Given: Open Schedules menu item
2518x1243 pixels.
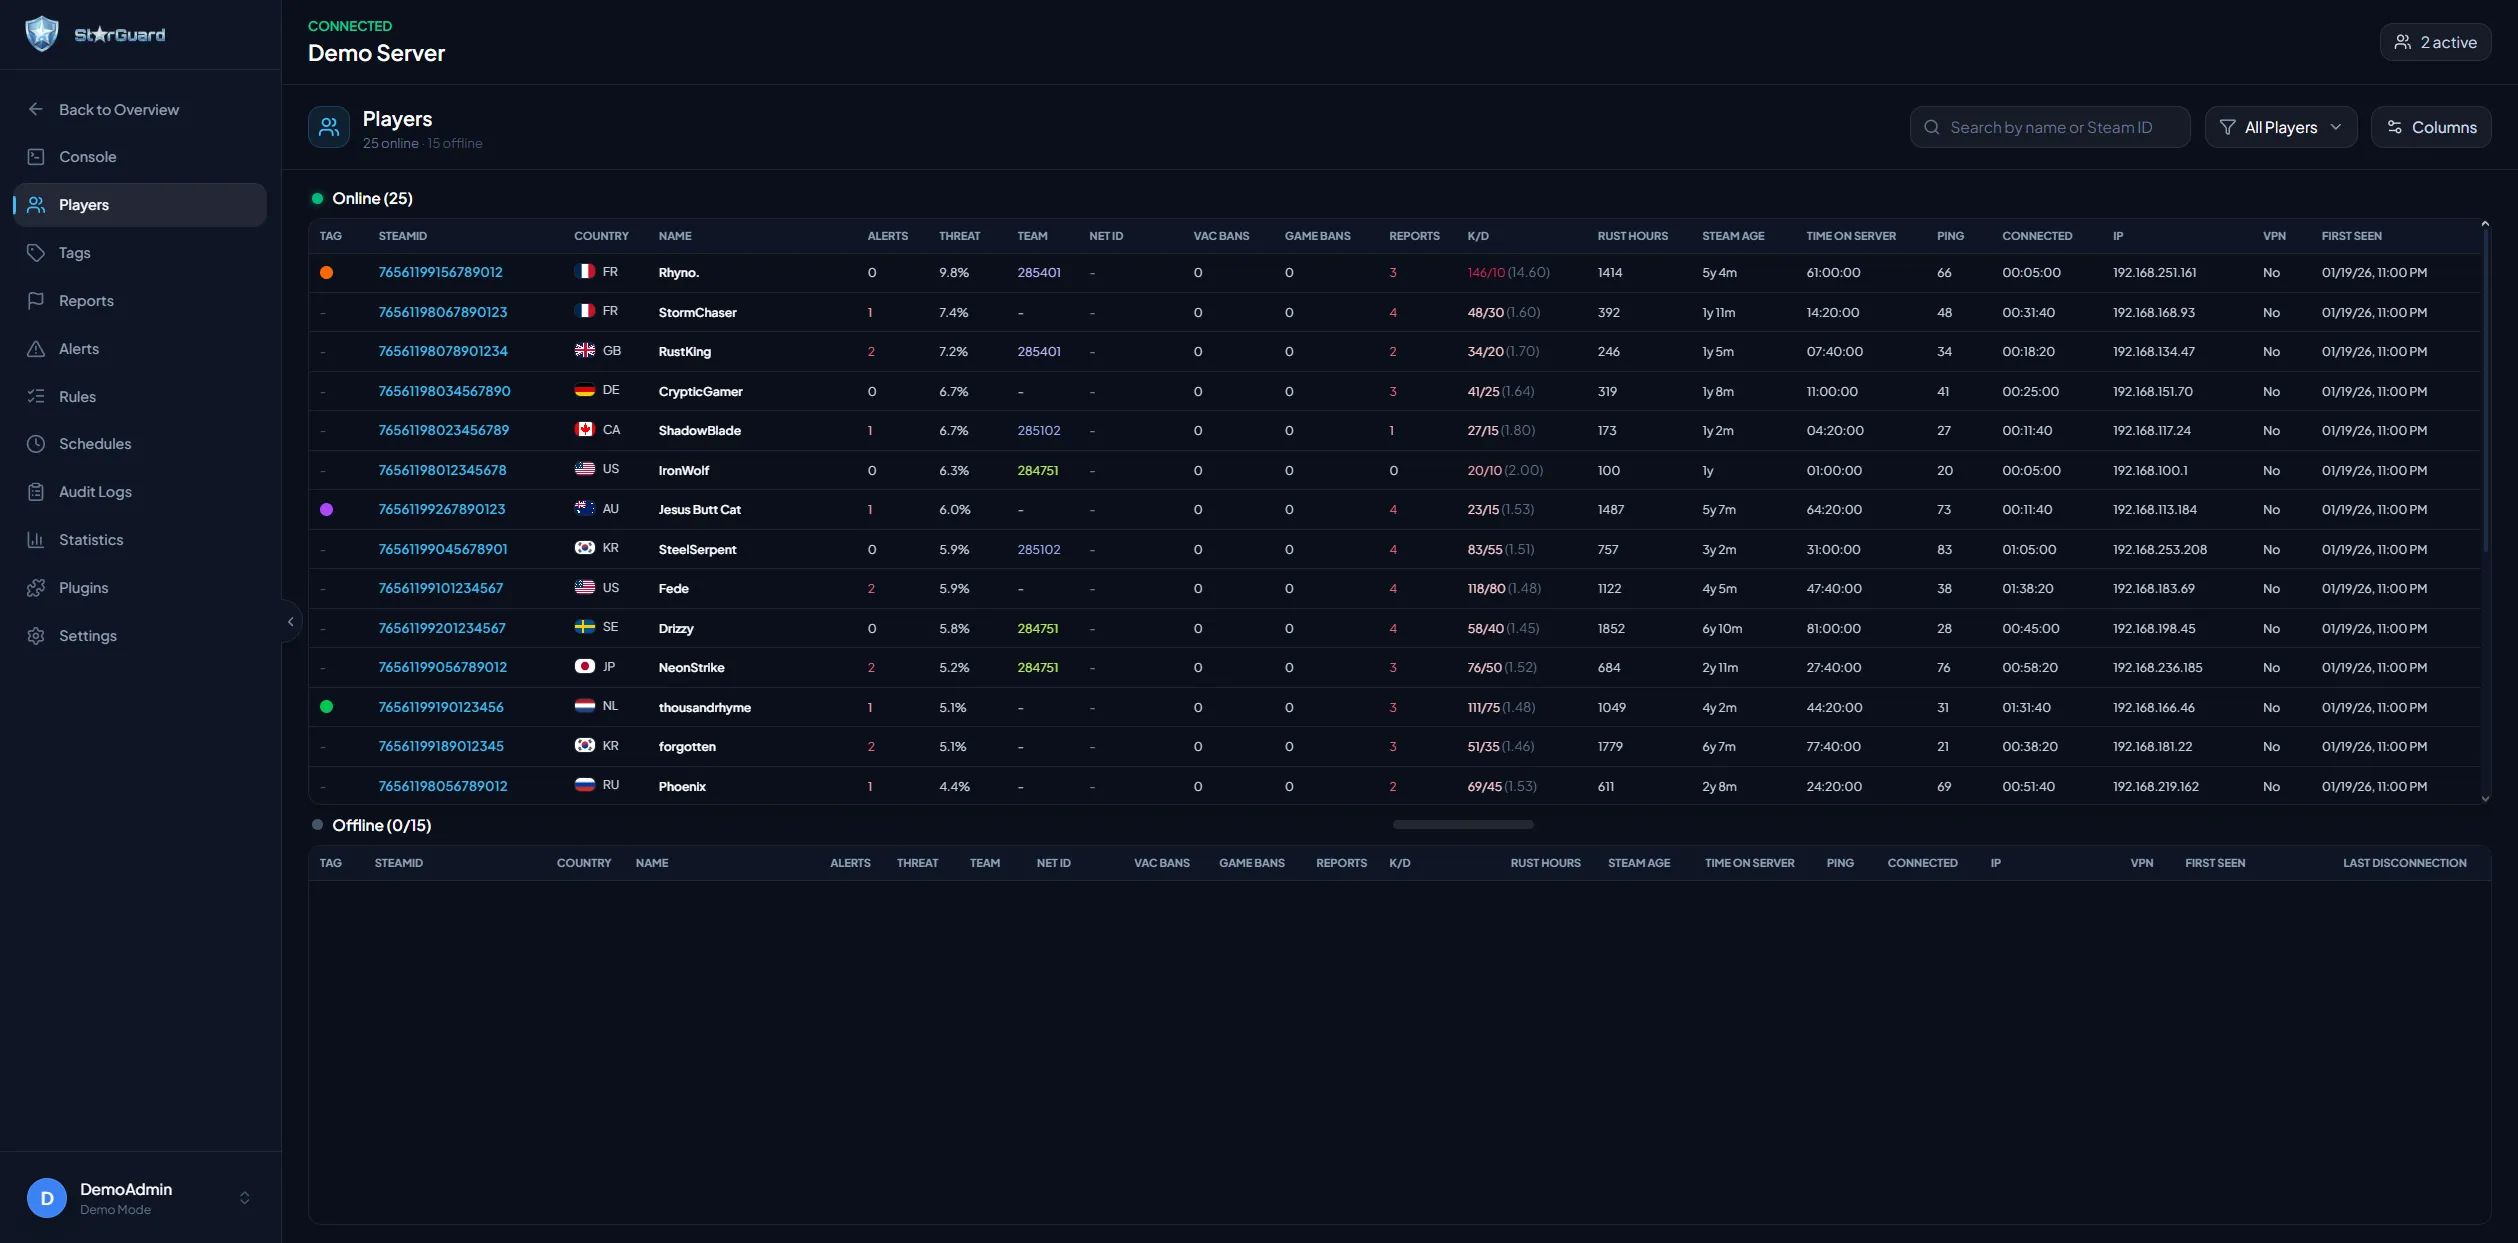Looking at the screenshot, I should (x=95, y=444).
